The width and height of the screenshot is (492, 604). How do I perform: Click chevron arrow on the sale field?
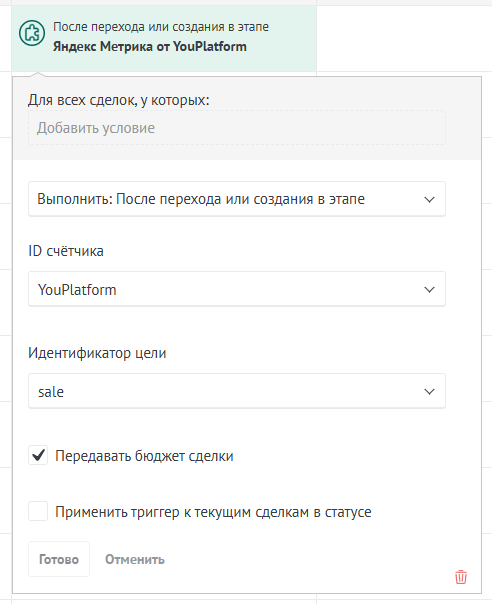tap(429, 392)
